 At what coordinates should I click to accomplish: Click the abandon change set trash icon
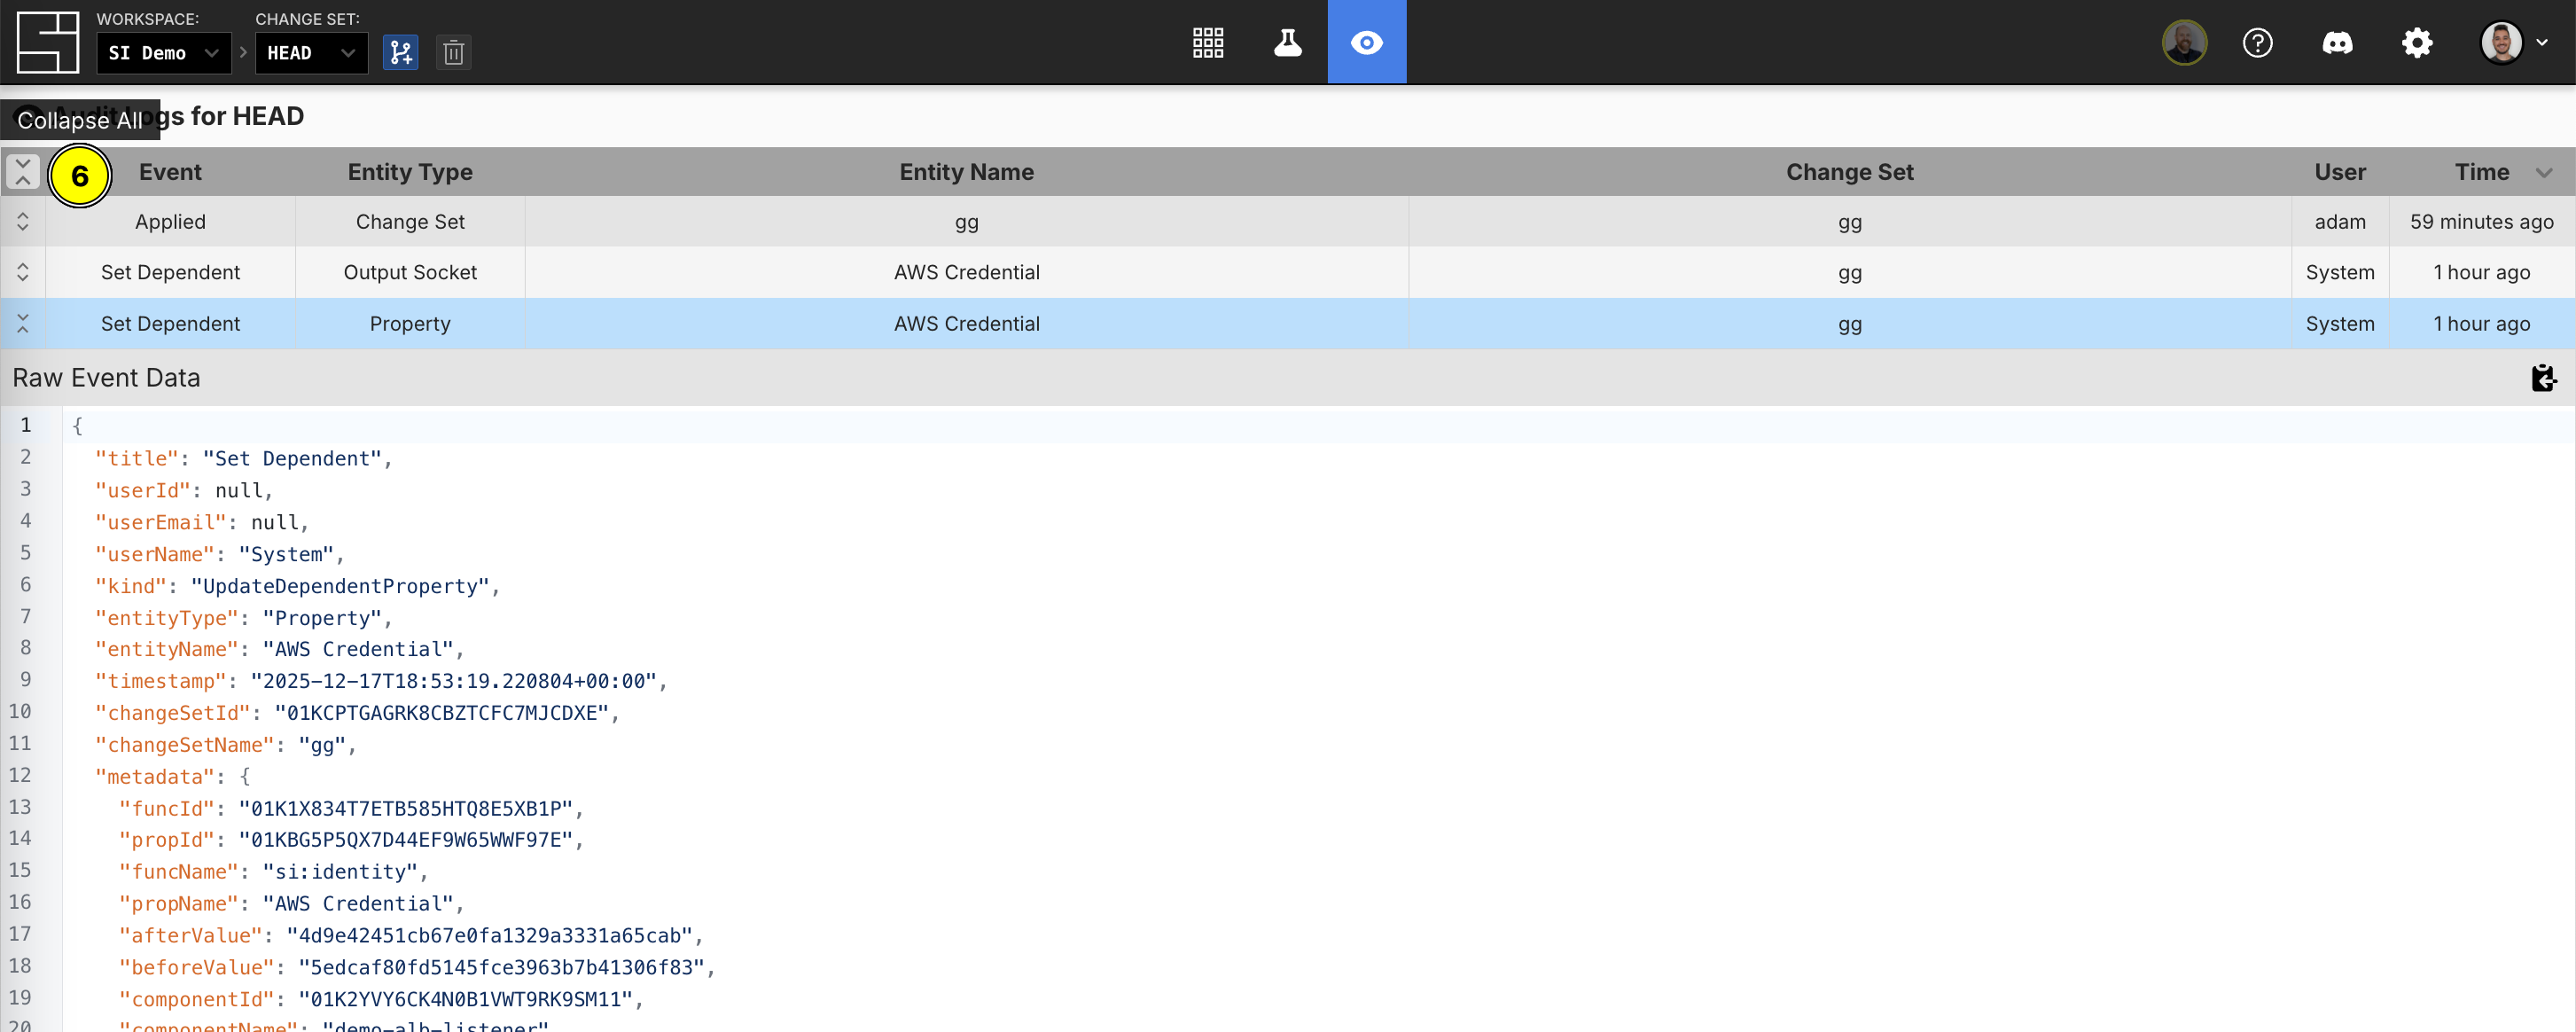[453, 52]
